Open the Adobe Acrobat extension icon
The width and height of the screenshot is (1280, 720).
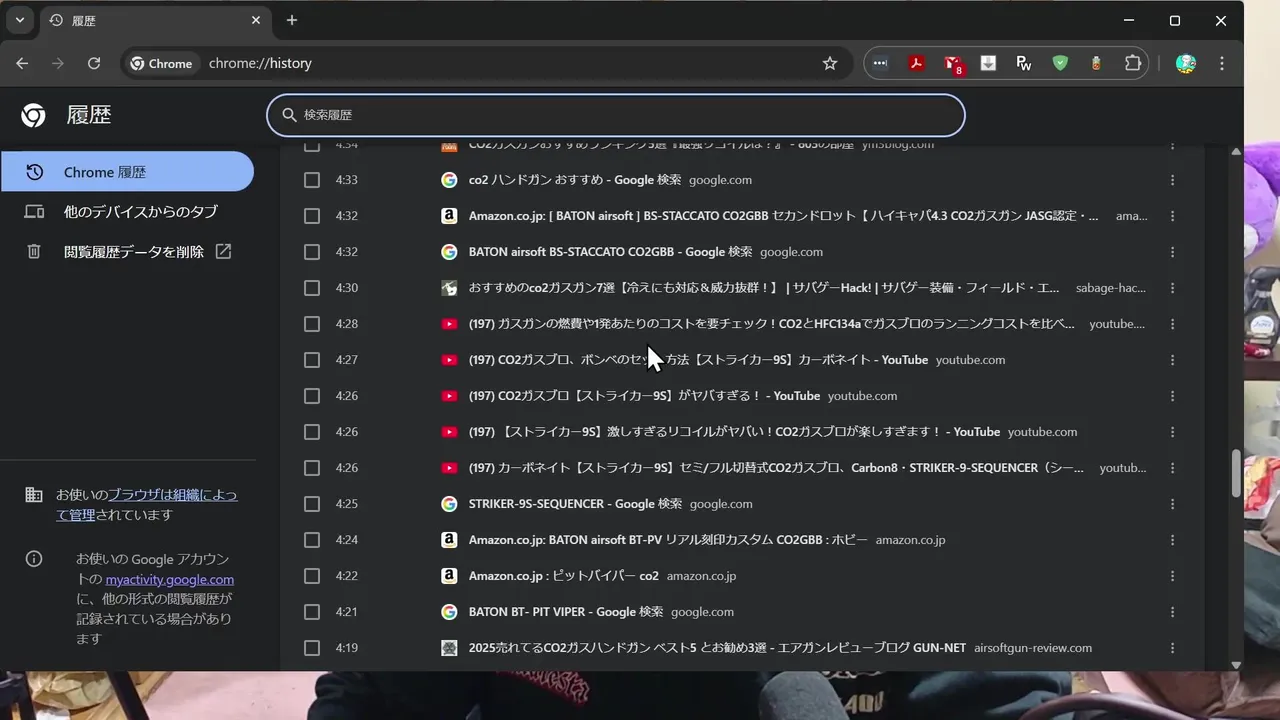pos(916,63)
